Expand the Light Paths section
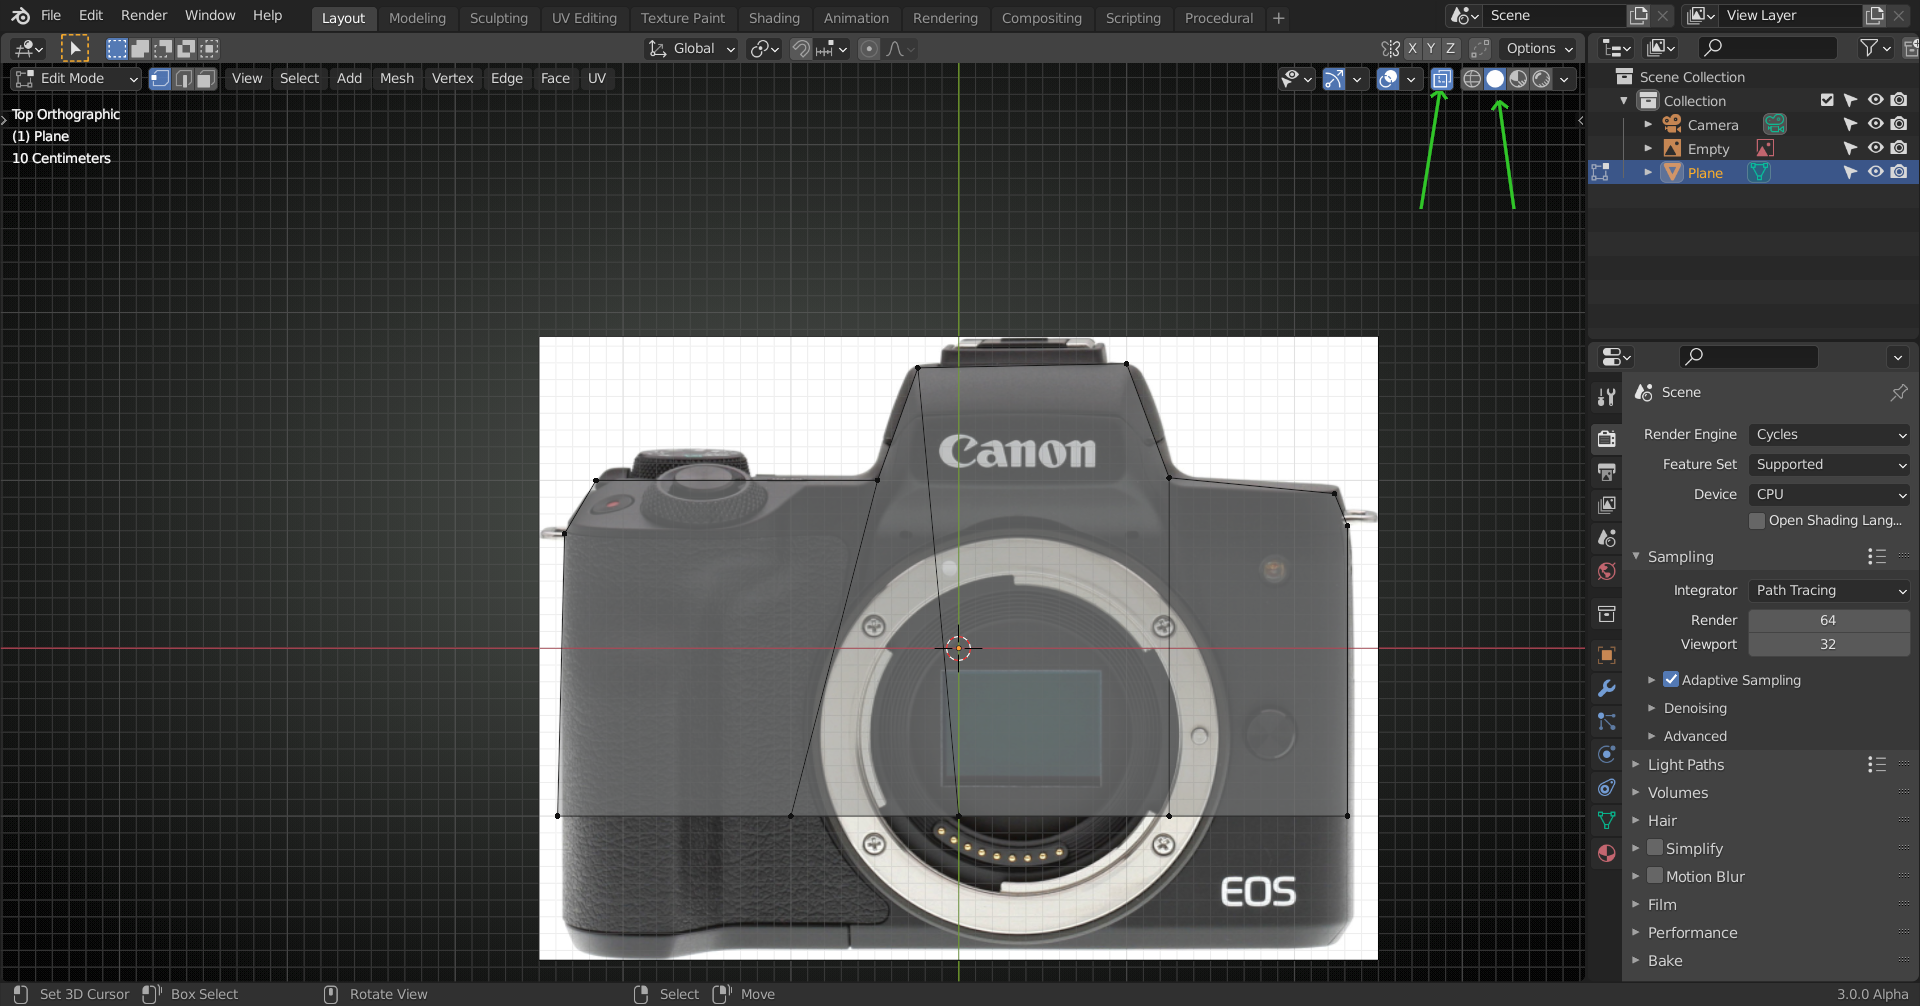Viewport: 1920px width, 1006px height. point(1687,764)
